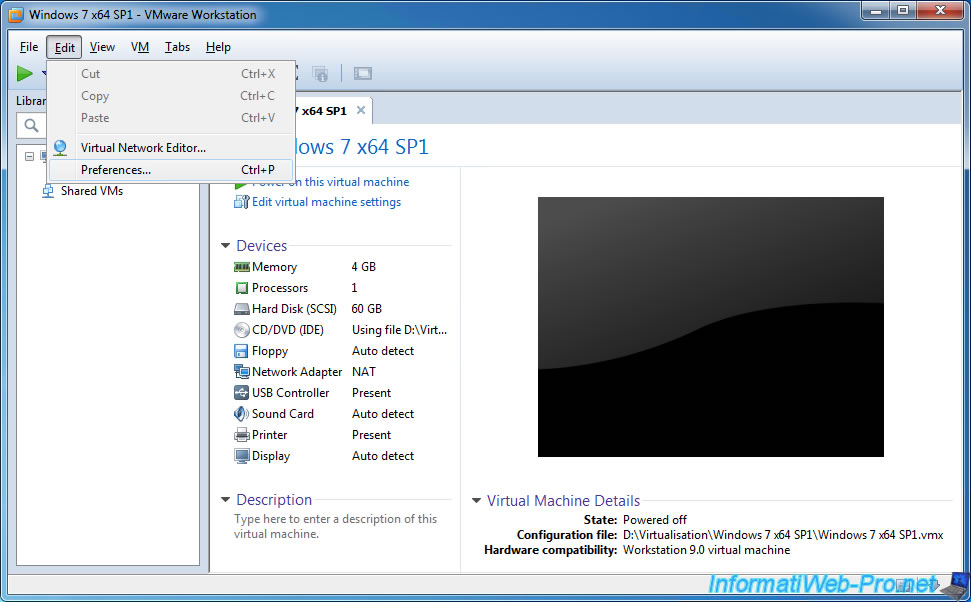The image size is (971, 602).
Task: Click the Floppy device label
Action: [x=270, y=351]
